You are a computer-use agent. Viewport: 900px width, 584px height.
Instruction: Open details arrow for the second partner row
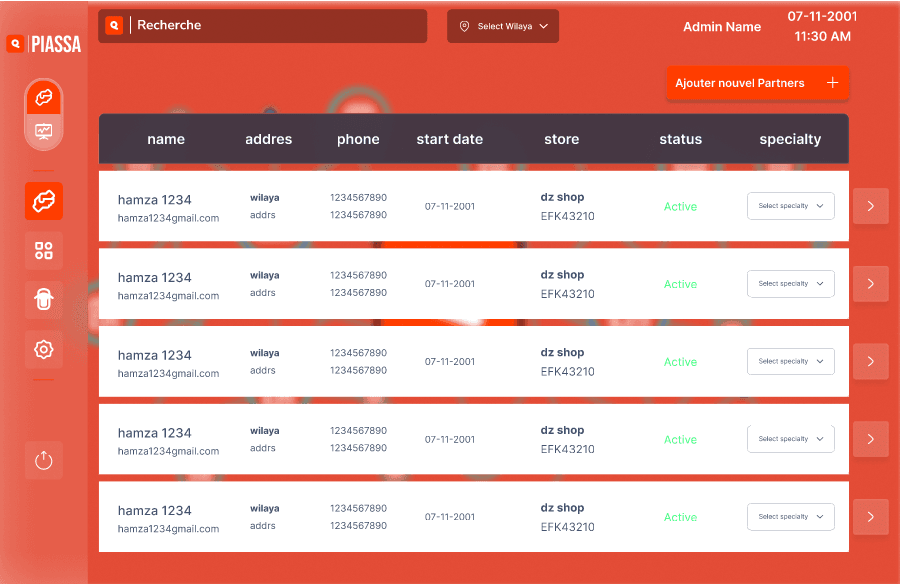871,284
